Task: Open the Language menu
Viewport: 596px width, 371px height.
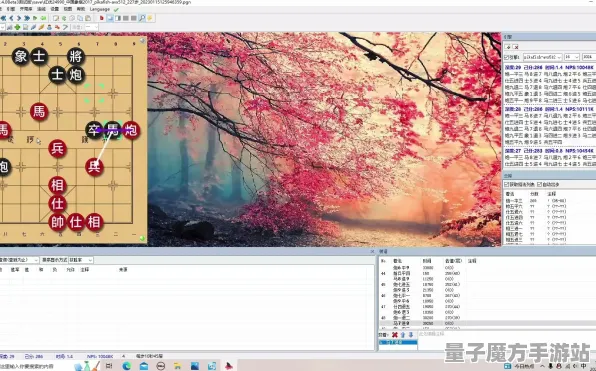Action: 100,9
